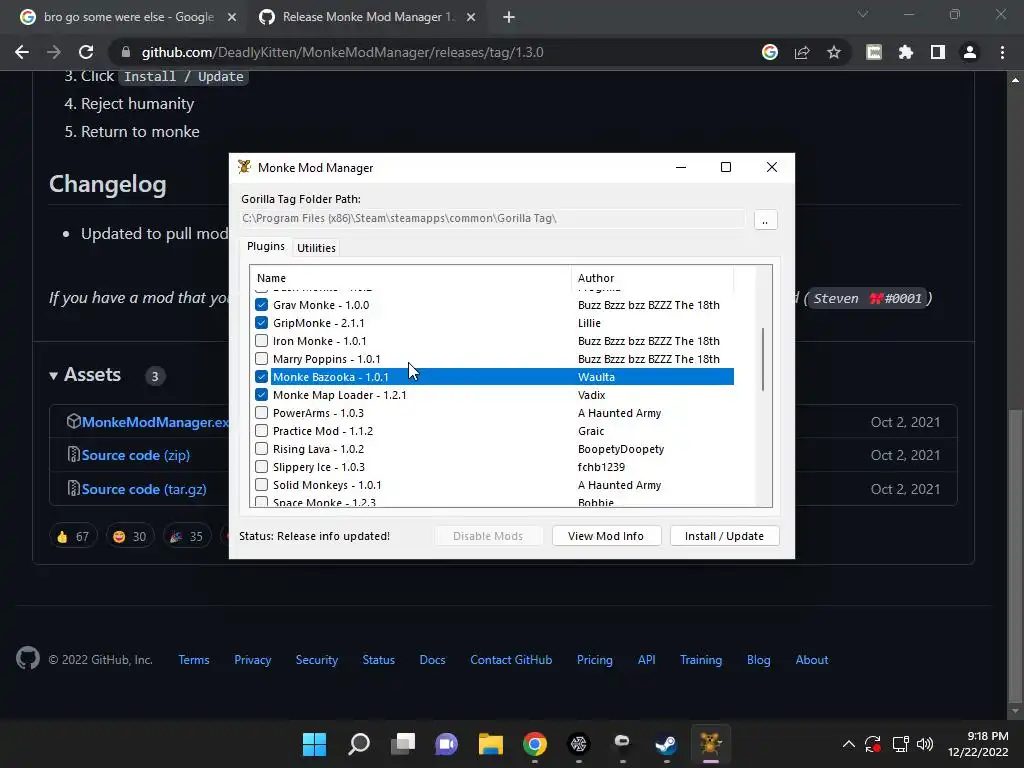Open Pricing footer link

594,660
